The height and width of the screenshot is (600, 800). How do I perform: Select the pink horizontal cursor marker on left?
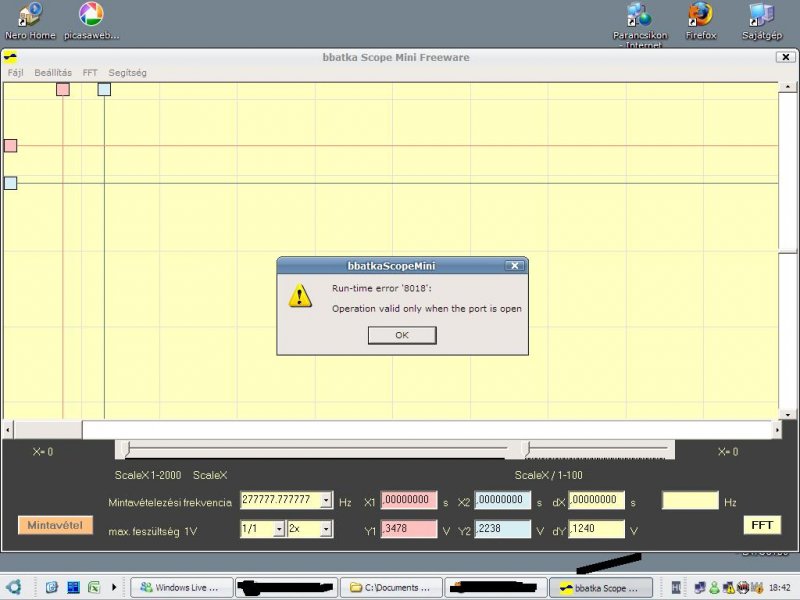(x=11, y=146)
